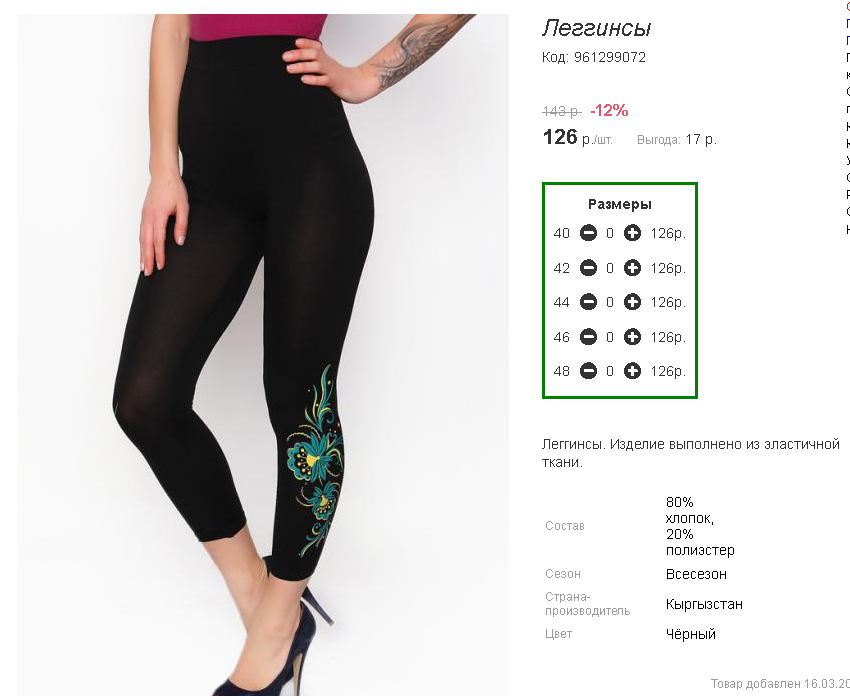Add one item of size 48
This screenshot has width=850, height=696.
tap(632, 371)
